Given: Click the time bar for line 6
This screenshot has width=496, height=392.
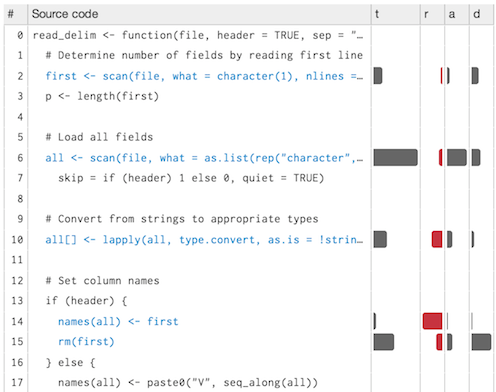Looking at the screenshot, I should pos(396,158).
